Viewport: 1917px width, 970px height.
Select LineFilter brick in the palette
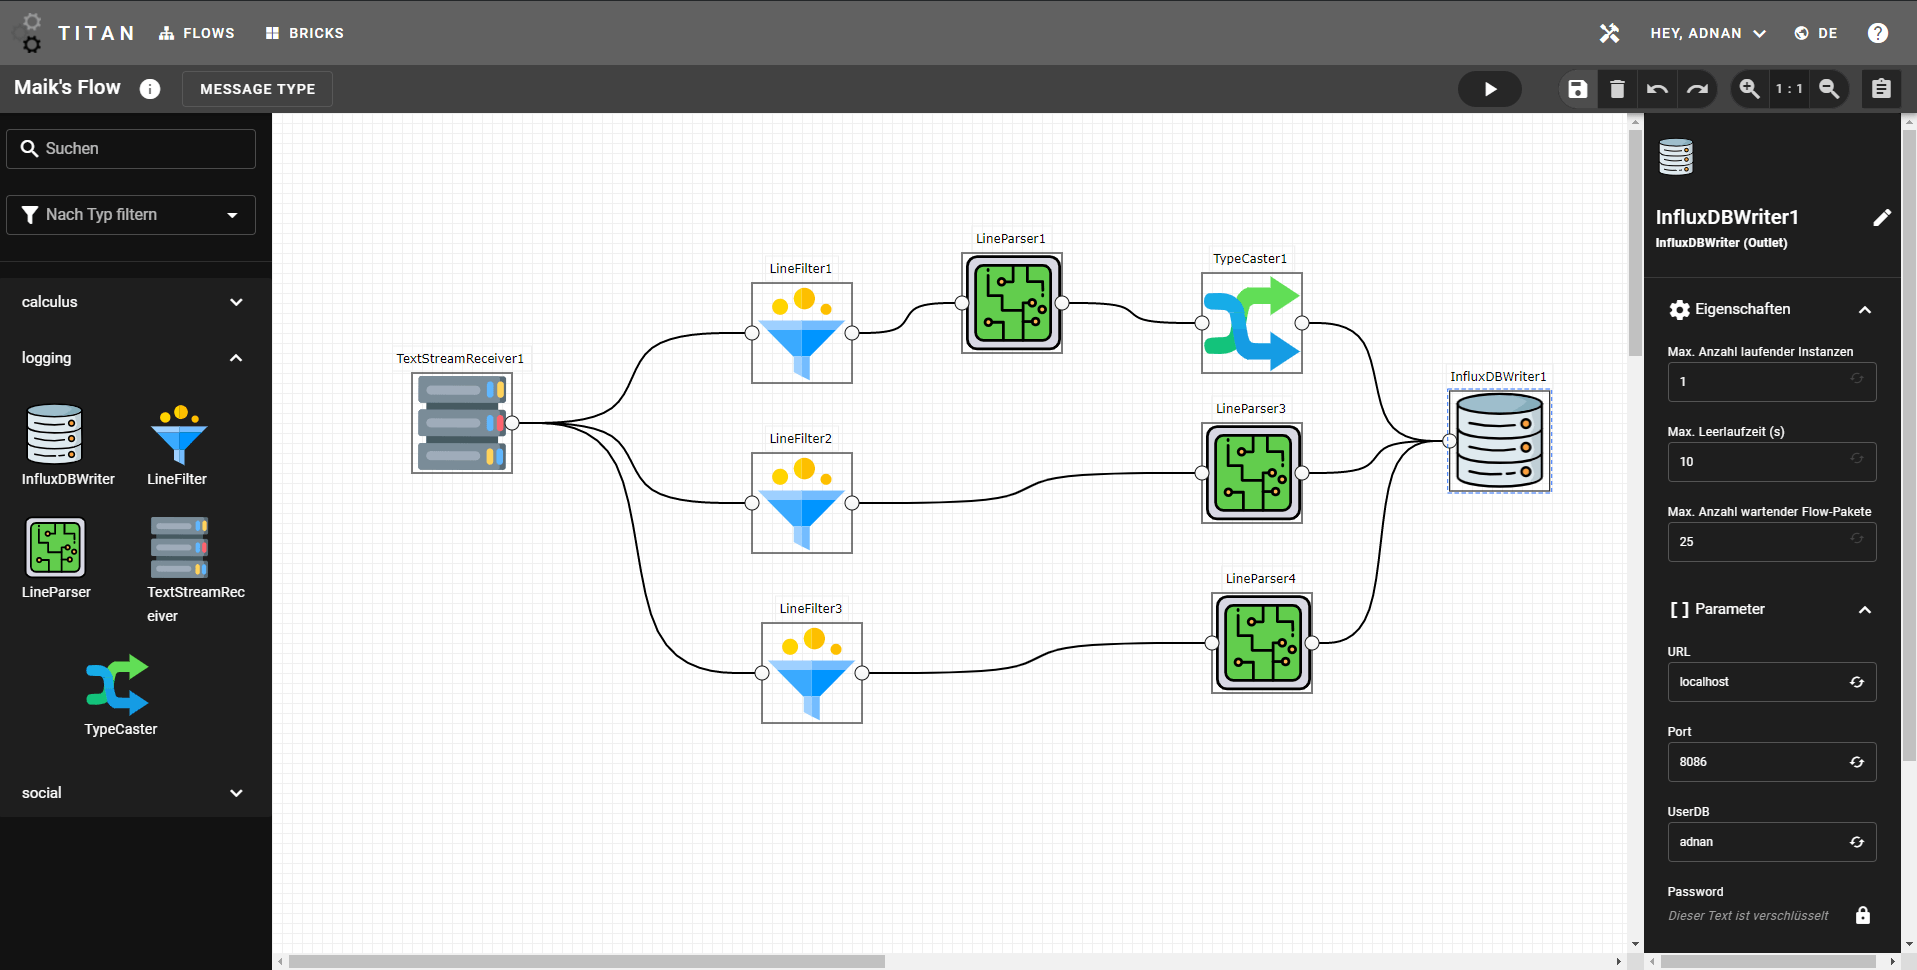click(x=178, y=445)
